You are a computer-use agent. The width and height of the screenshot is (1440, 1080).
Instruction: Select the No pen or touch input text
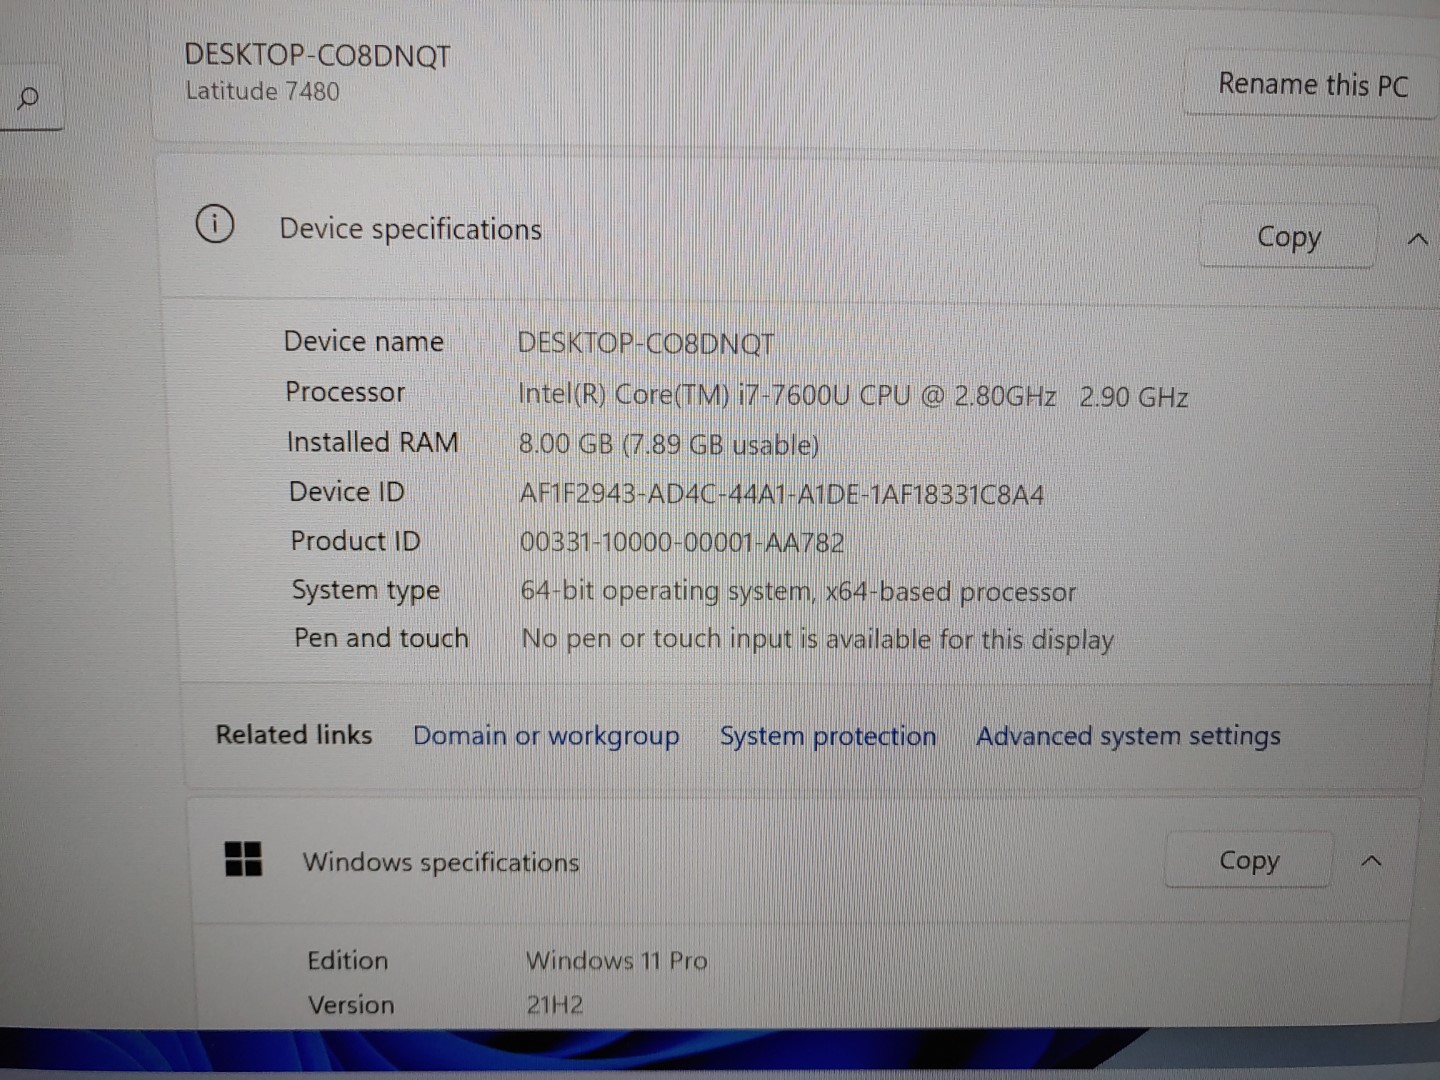(x=817, y=639)
